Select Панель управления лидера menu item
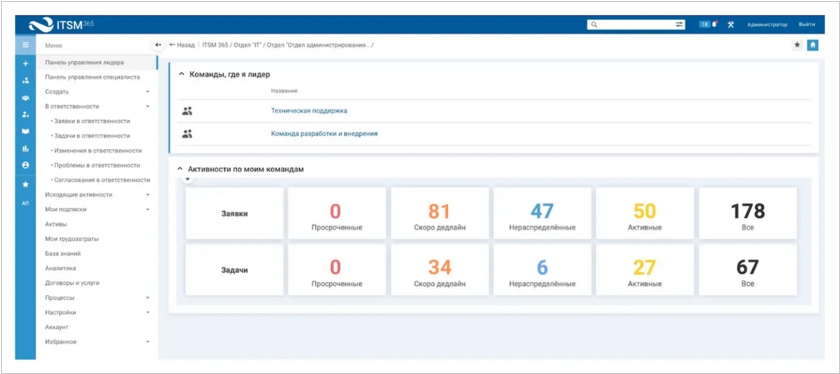 [x=96, y=62]
